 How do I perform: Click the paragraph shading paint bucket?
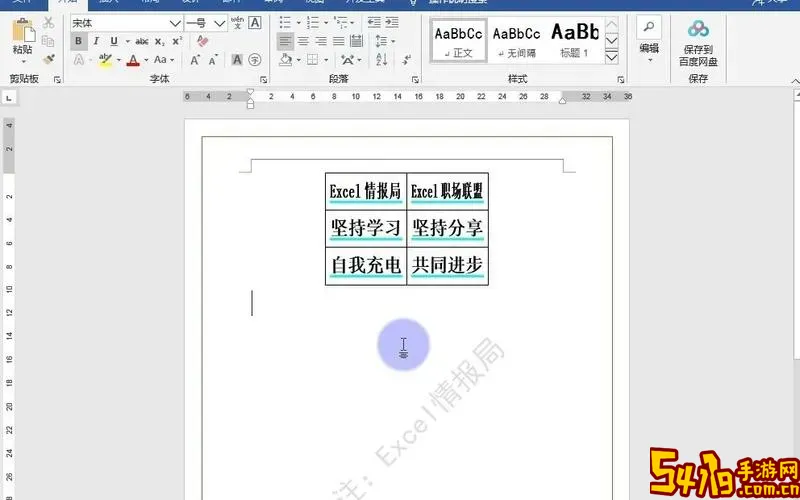(x=286, y=60)
